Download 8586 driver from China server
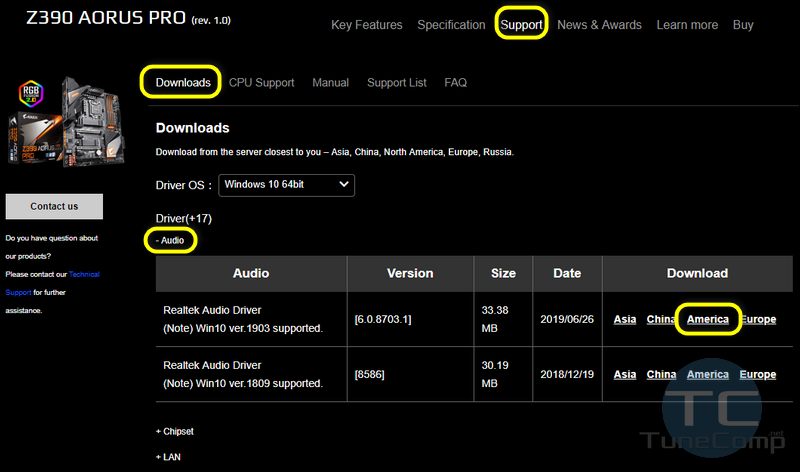The image size is (800, 472). [x=661, y=375]
